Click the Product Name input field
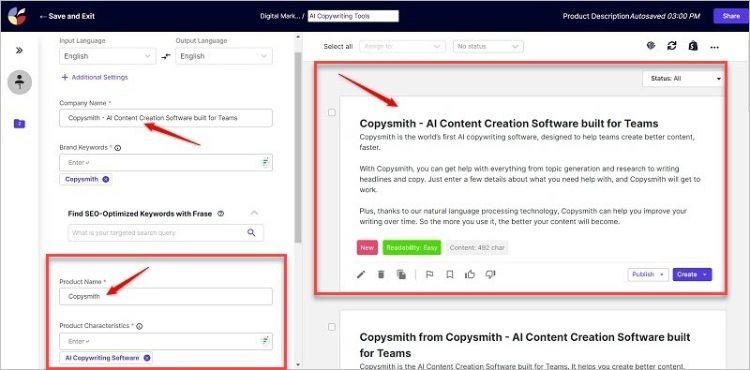Screen dimensions: 750x370 pyautogui.click(x=166, y=296)
